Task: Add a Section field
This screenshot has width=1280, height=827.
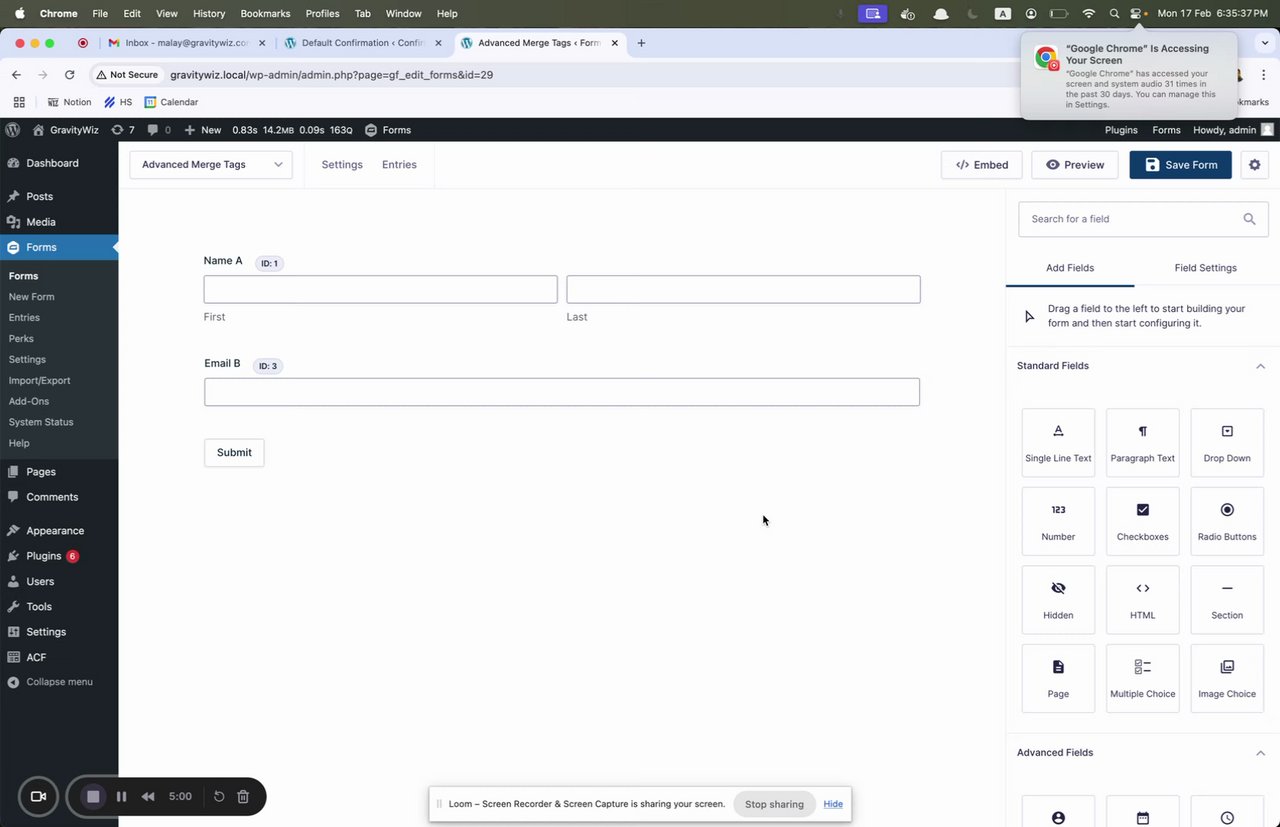Action: coord(1227,600)
